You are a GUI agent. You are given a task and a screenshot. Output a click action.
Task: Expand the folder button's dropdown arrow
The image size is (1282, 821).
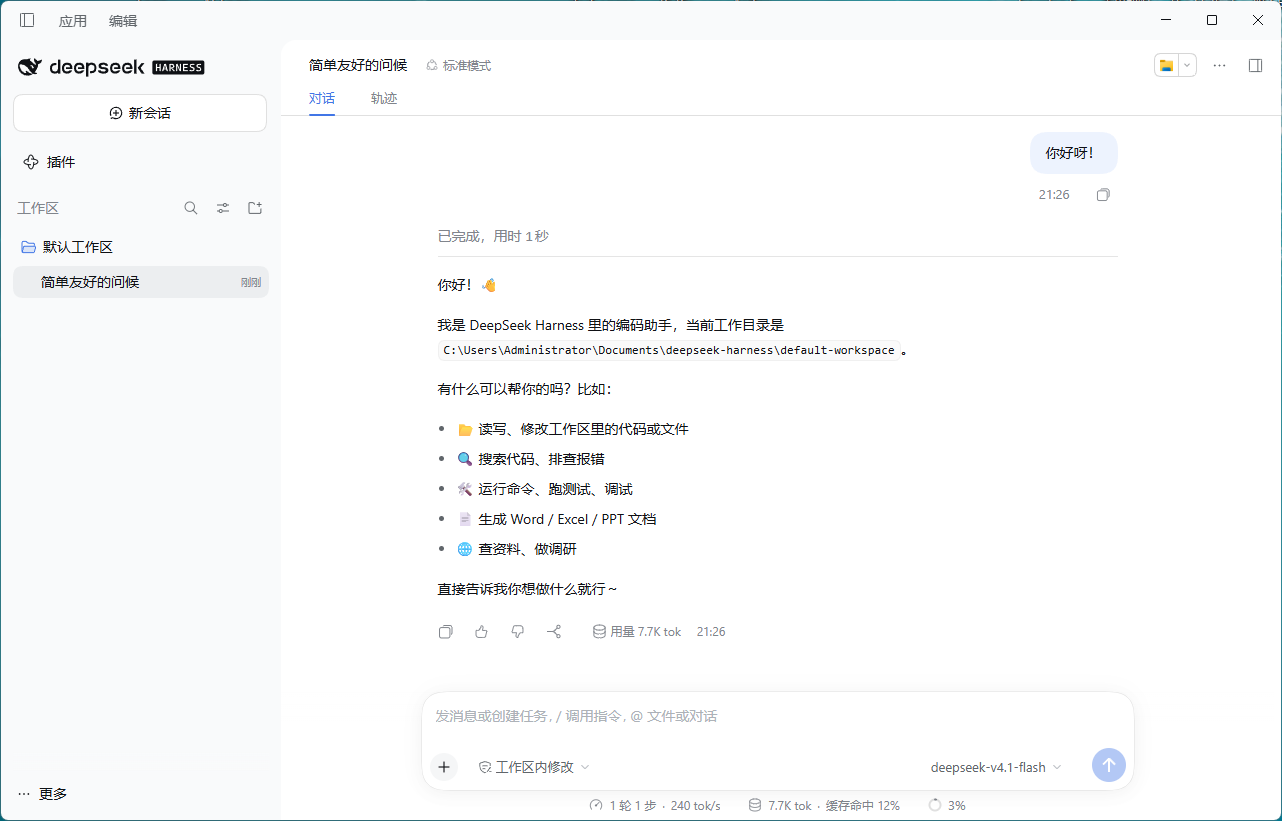pyautogui.click(x=1187, y=65)
